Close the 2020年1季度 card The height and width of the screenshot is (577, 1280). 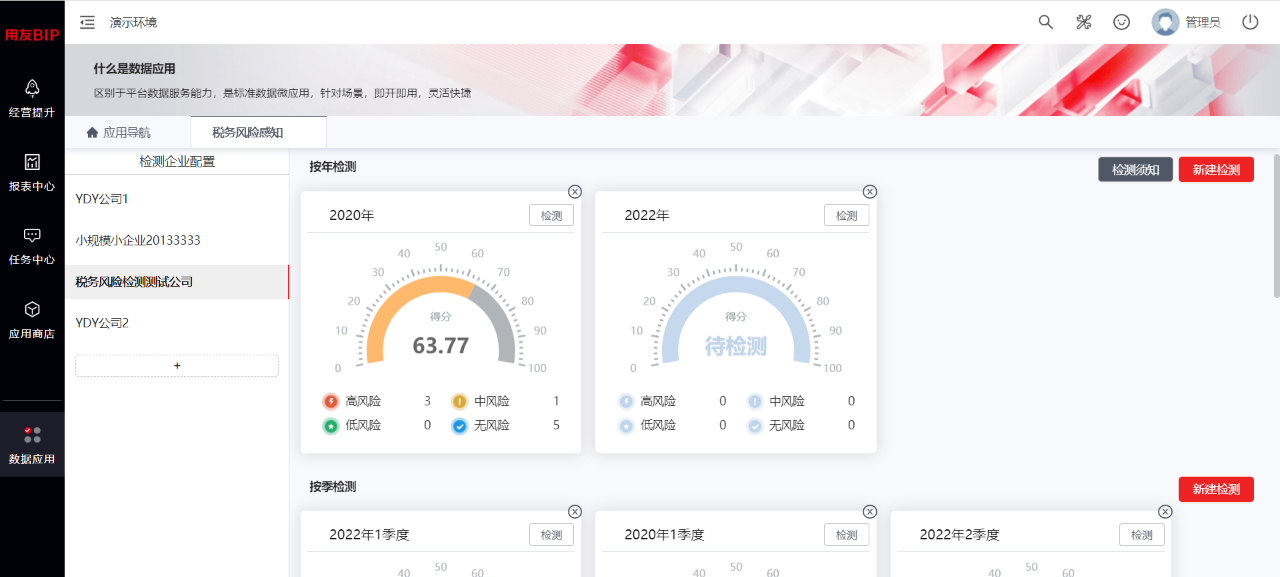click(870, 512)
